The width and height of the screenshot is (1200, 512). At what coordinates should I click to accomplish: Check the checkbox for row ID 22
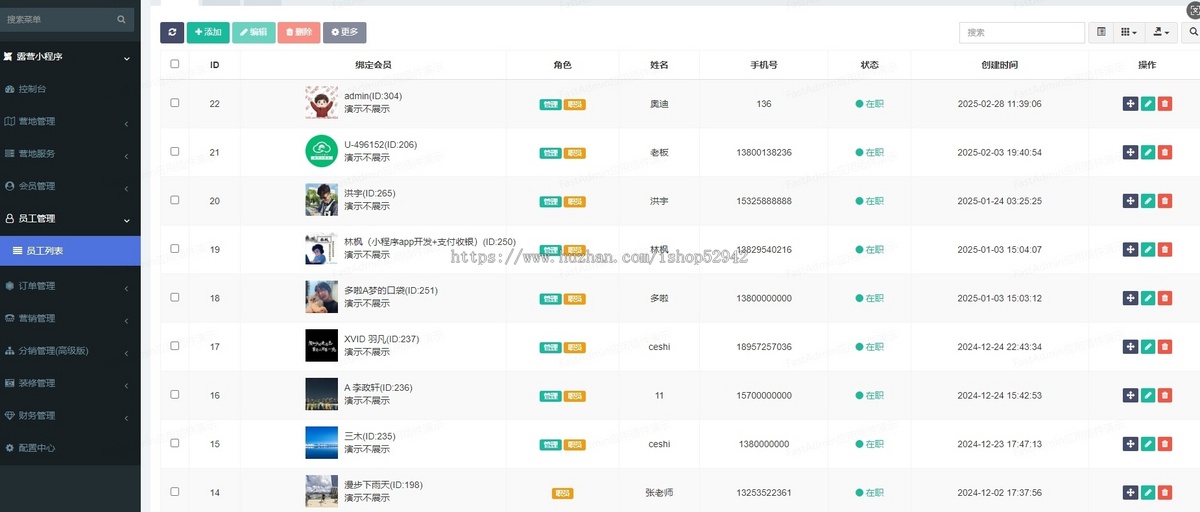[x=175, y=103]
